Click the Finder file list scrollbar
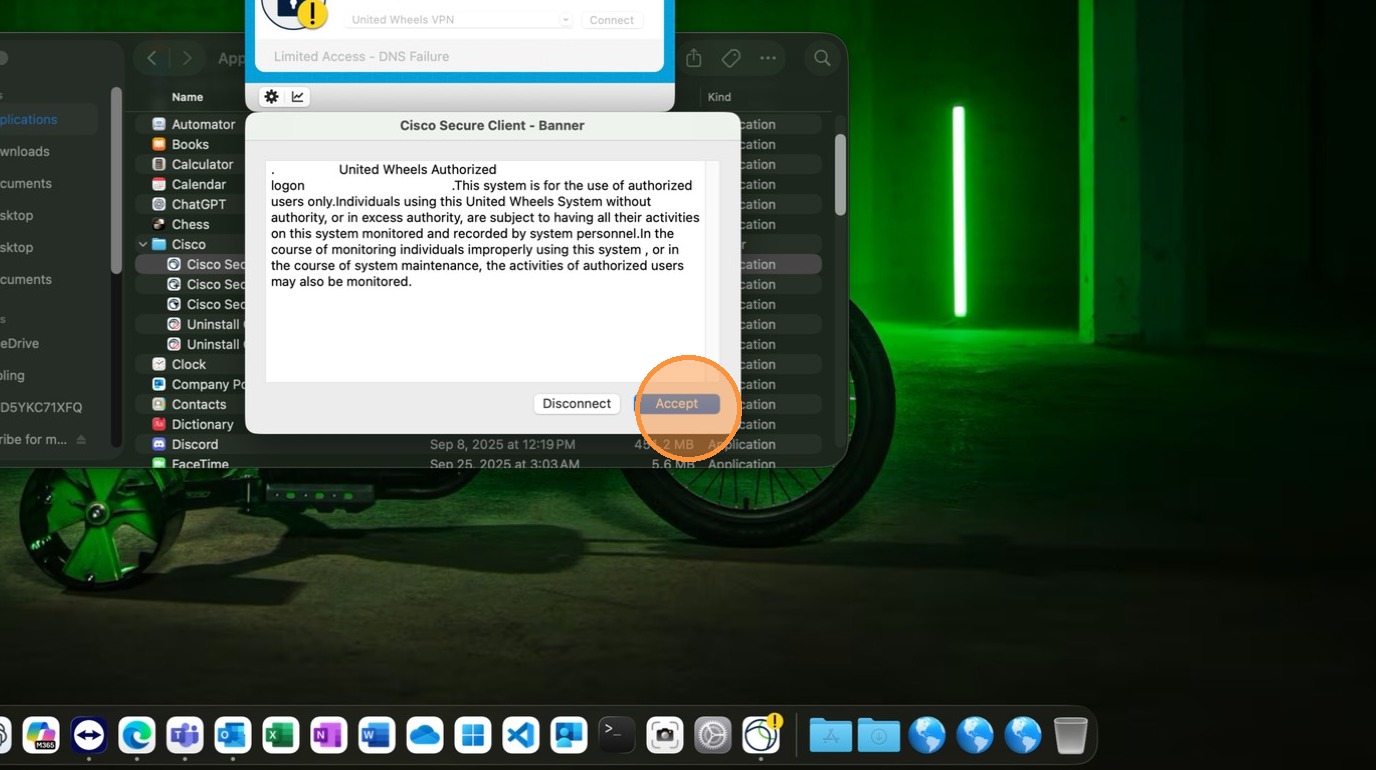 click(840, 175)
